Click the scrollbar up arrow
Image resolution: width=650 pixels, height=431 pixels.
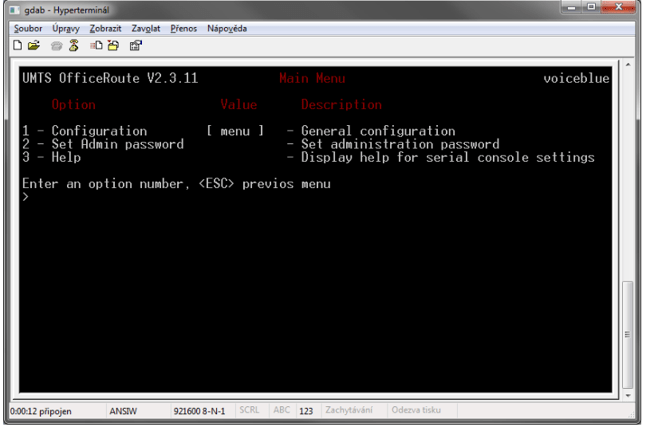[x=628, y=65]
